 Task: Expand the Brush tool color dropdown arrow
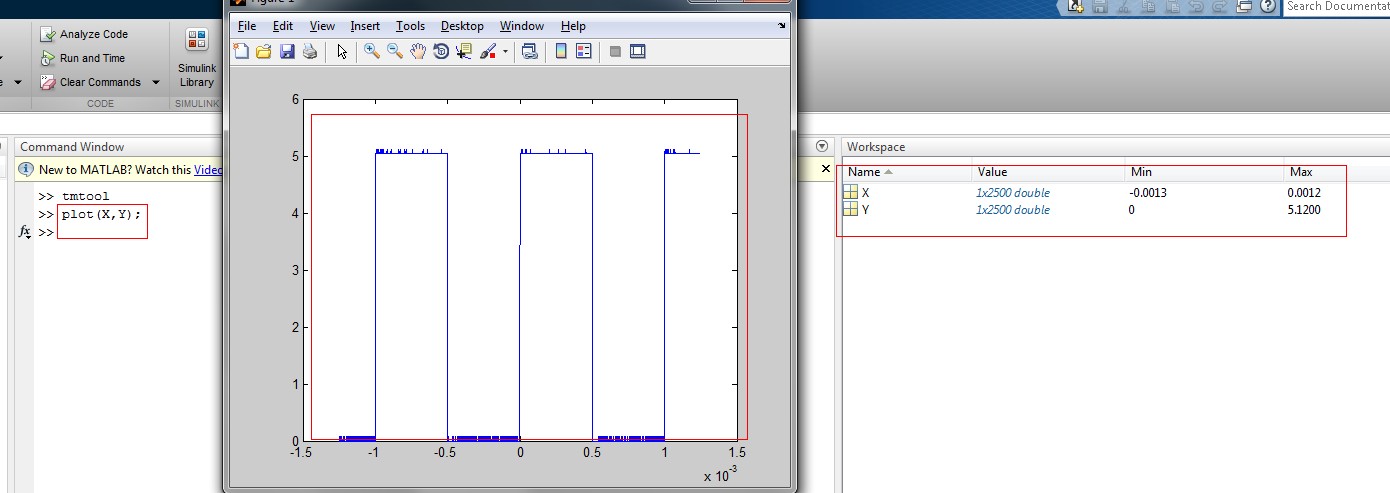(505, 51)
